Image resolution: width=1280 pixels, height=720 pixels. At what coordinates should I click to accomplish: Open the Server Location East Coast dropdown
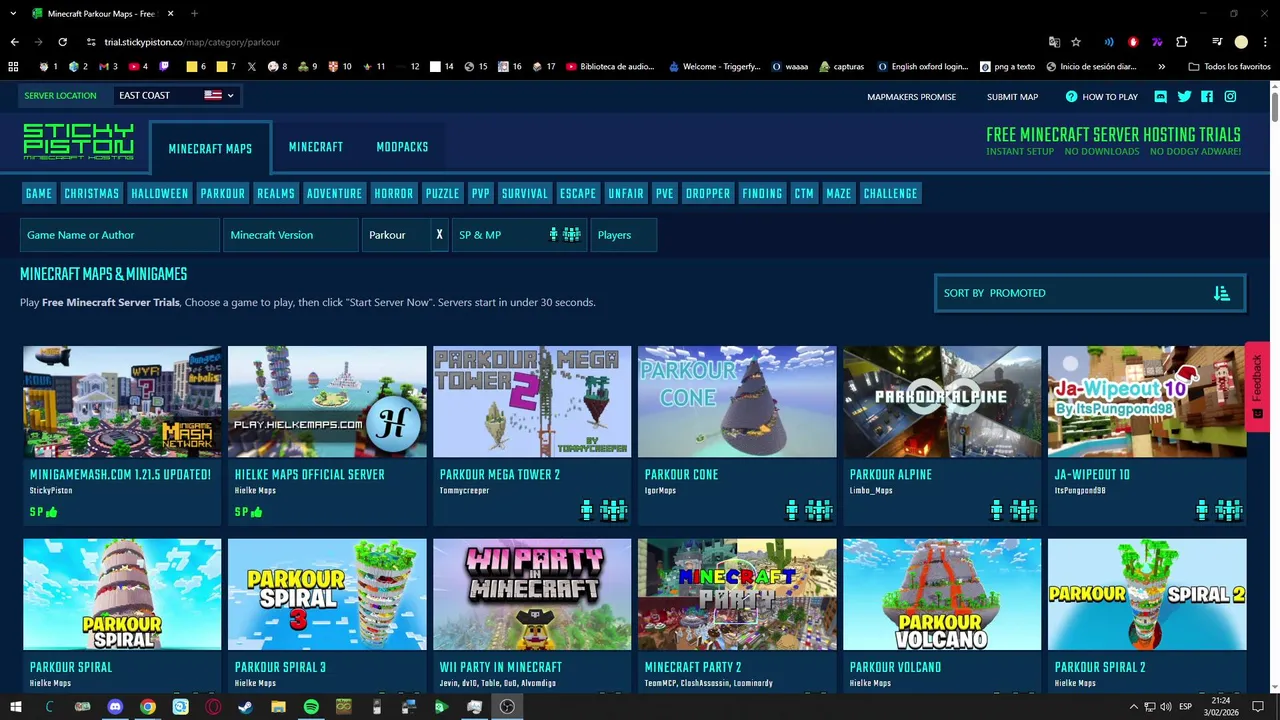[176, 95]
